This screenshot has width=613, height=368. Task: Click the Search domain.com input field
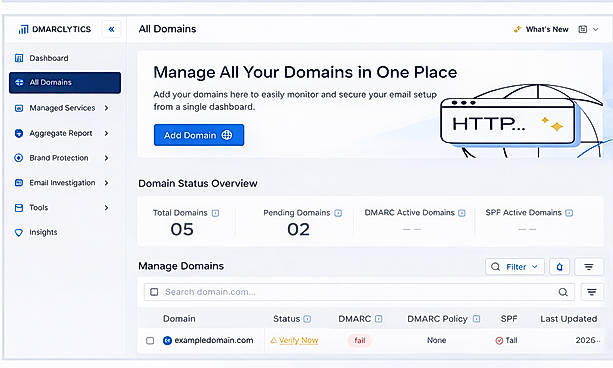pos(359,292)
